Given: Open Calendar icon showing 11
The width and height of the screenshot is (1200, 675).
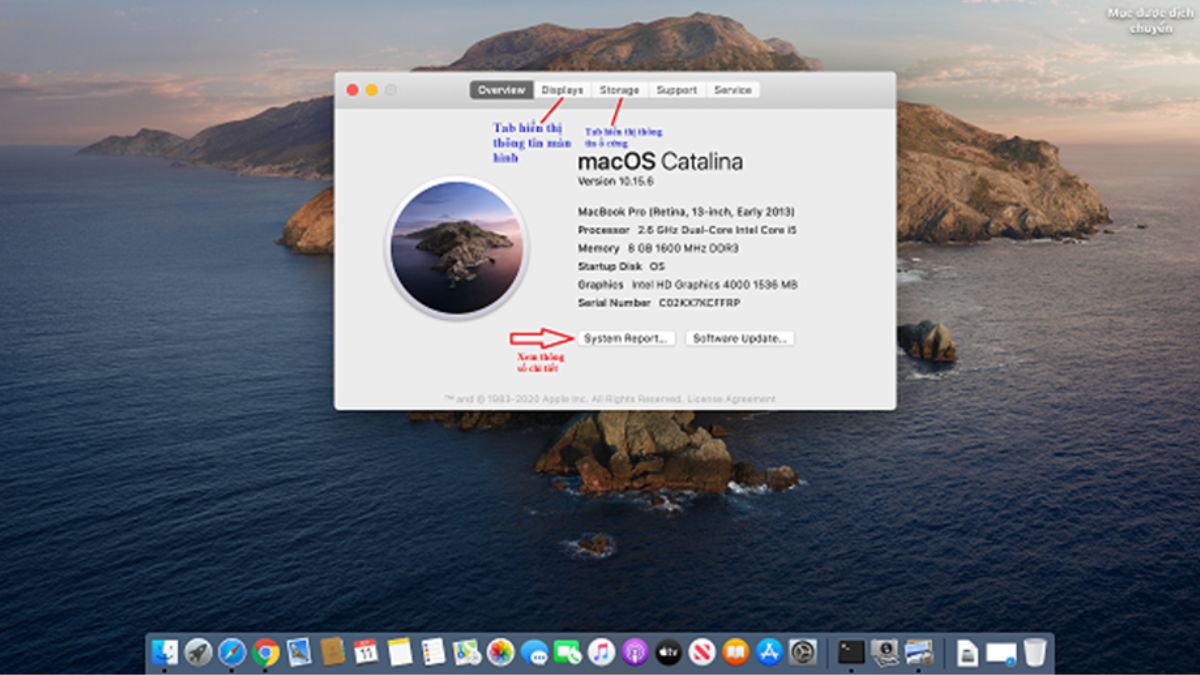Looking at the screenshot, I should [366, 653].
